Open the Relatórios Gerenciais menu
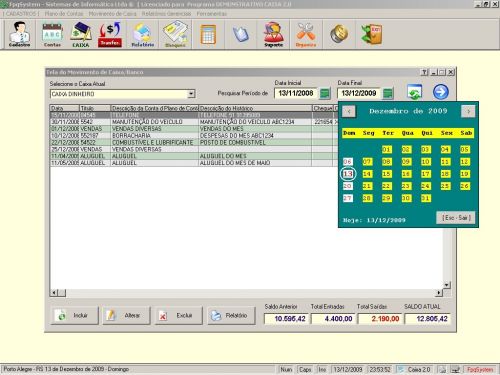The image size is (500, 375). (166, 14)
